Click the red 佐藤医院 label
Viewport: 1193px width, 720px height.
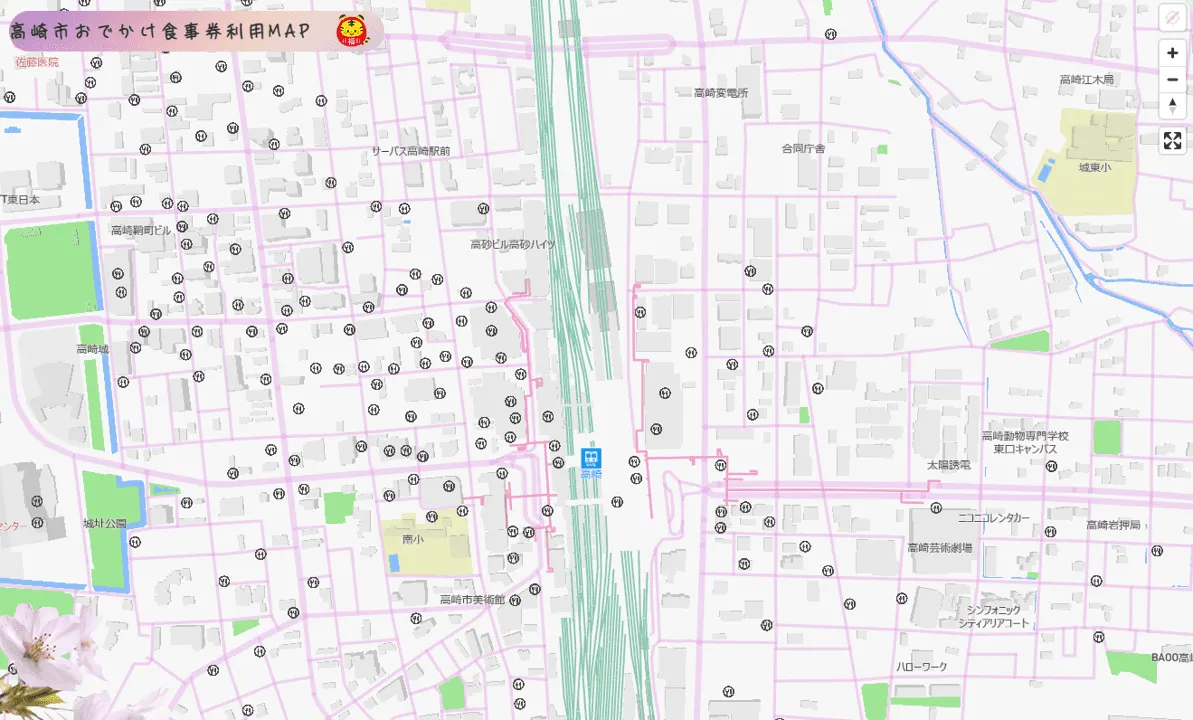click(37, 62)
